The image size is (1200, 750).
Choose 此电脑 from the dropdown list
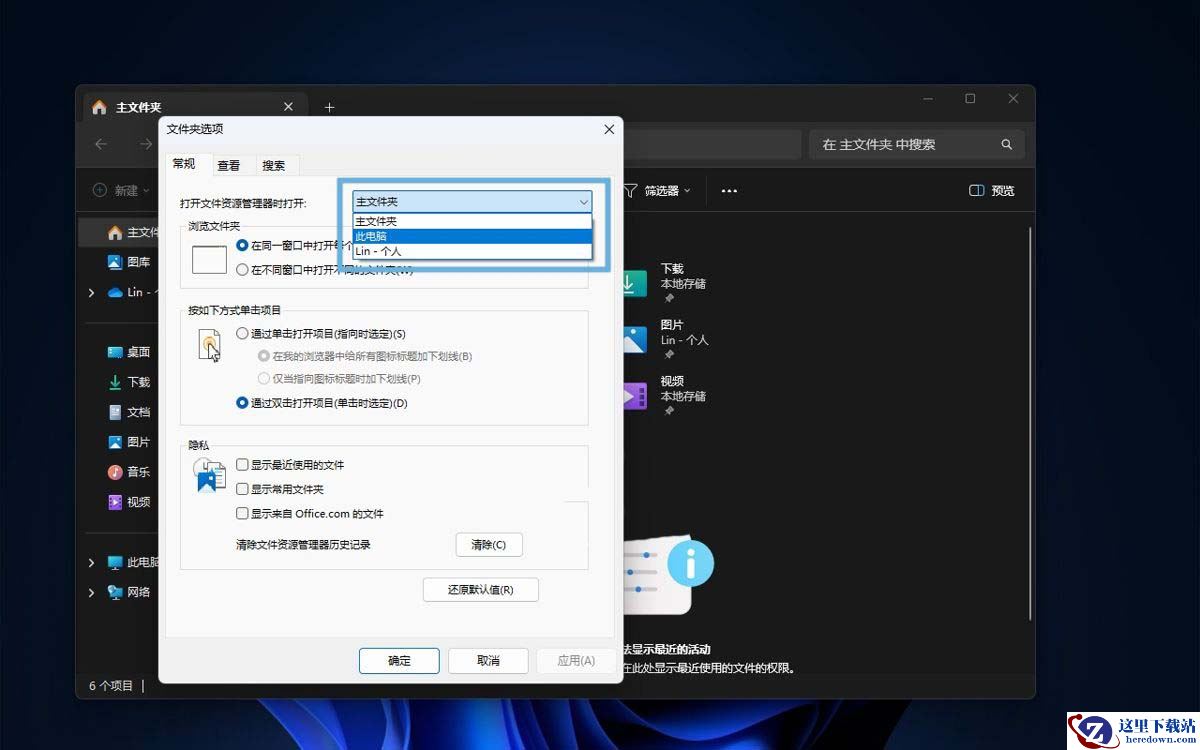[472, 236]
